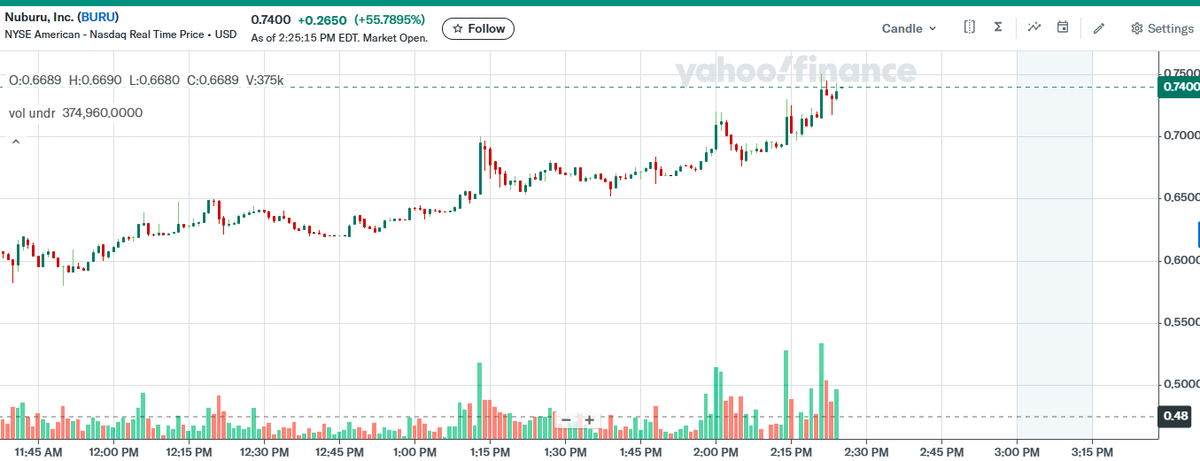This screenshot has width=1200, height=461.
Task: Expand the Candle chart type dropdown
Action: point(909,28)
